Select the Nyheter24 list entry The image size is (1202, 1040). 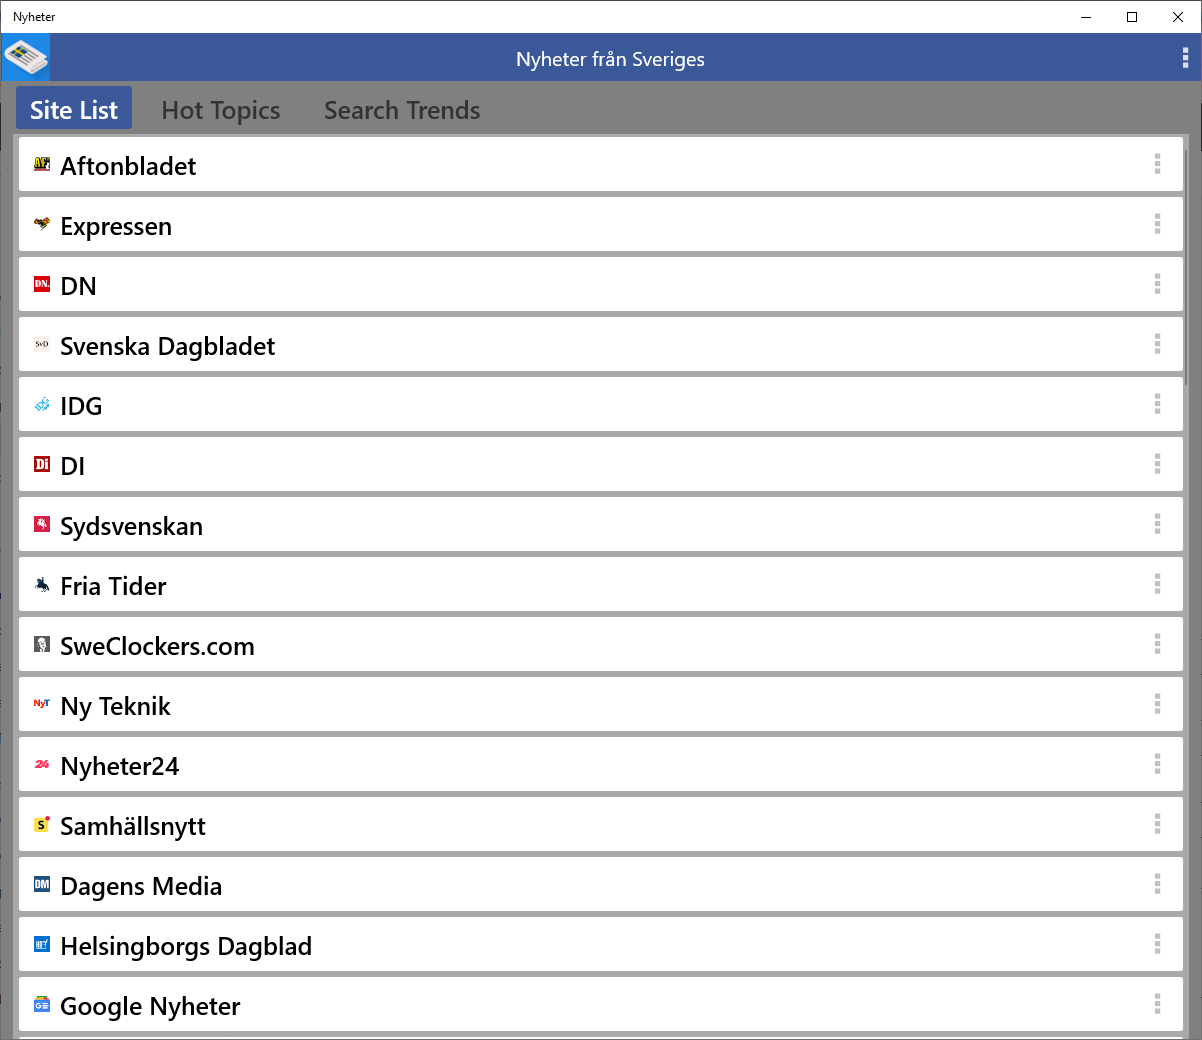click(600, 764)
